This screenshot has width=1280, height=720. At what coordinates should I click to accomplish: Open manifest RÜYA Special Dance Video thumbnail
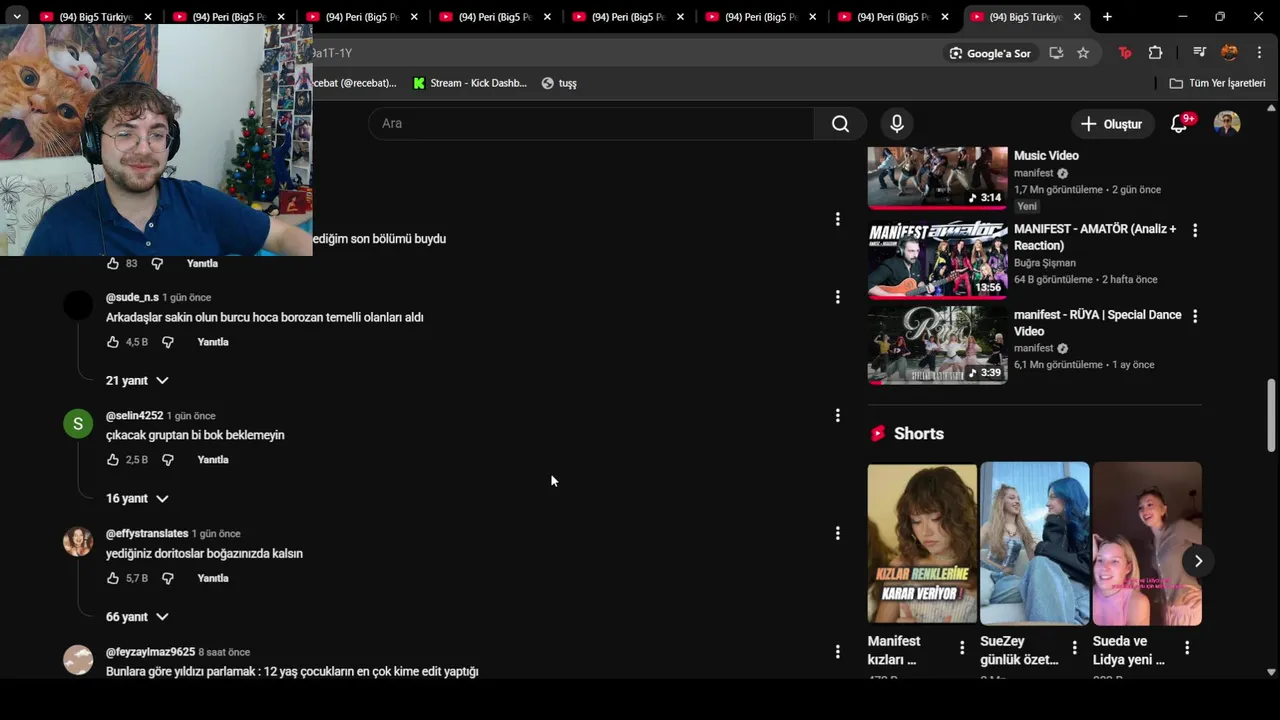937,345
